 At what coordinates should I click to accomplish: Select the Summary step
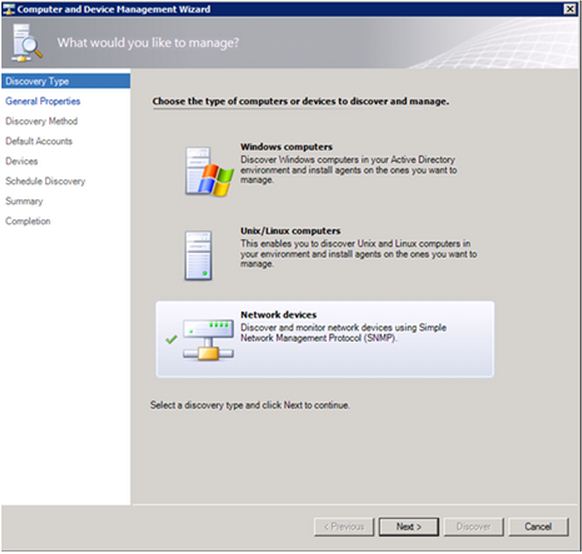point(24,201)
